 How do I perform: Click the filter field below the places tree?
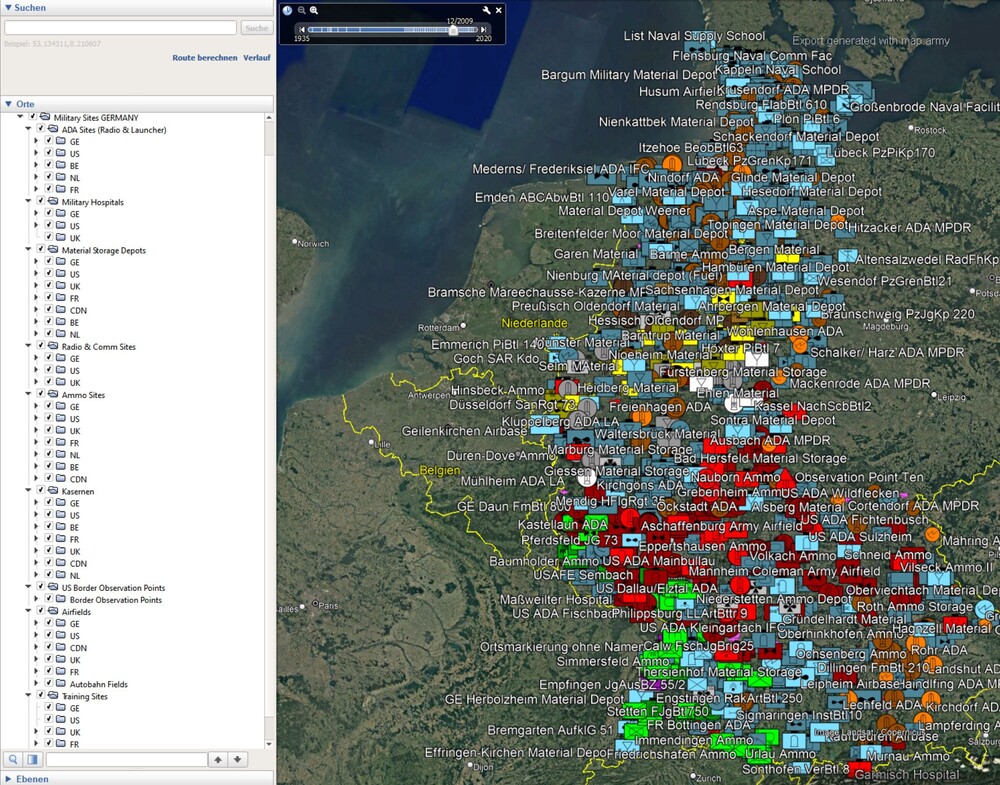point(126,759)
